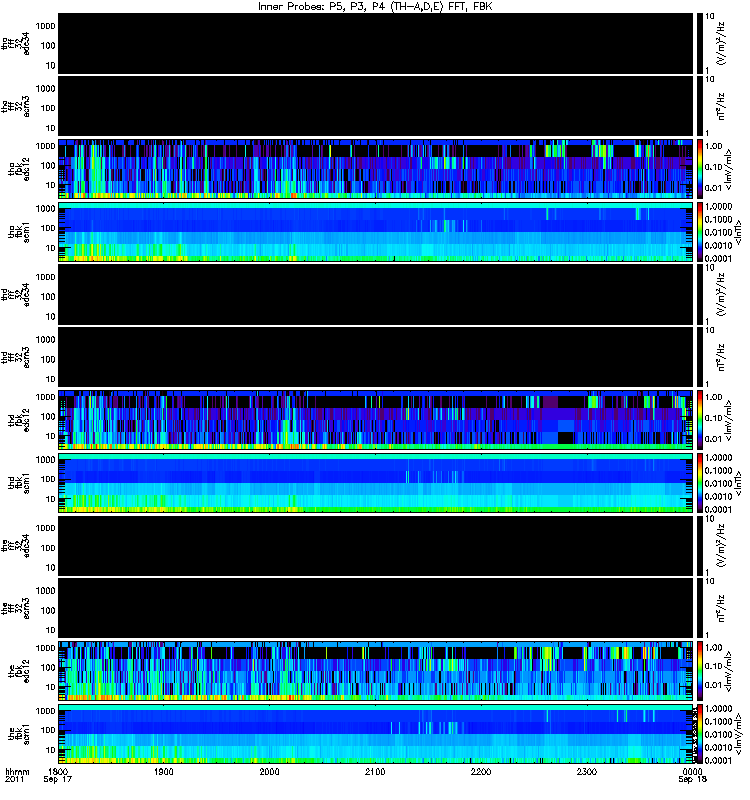Click the rainbow color bar of tha fbk scm1
This screenshot has width=750, height=800.
(x=699, y=232)
